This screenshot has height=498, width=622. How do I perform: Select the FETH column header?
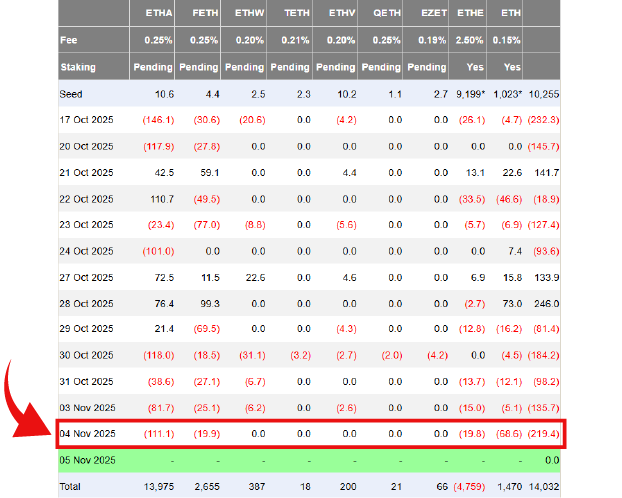pyautogui.click(x=204, y=12)
